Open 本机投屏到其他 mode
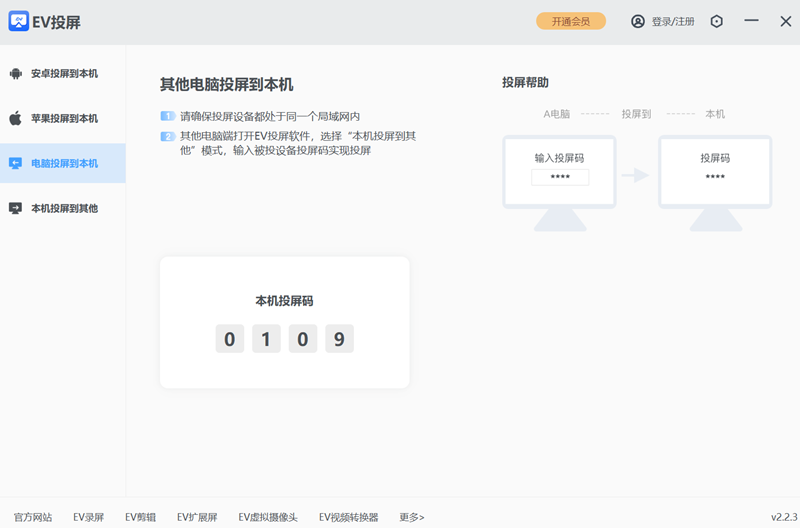Viewport: 800px width, 528px height. (64, 208)
